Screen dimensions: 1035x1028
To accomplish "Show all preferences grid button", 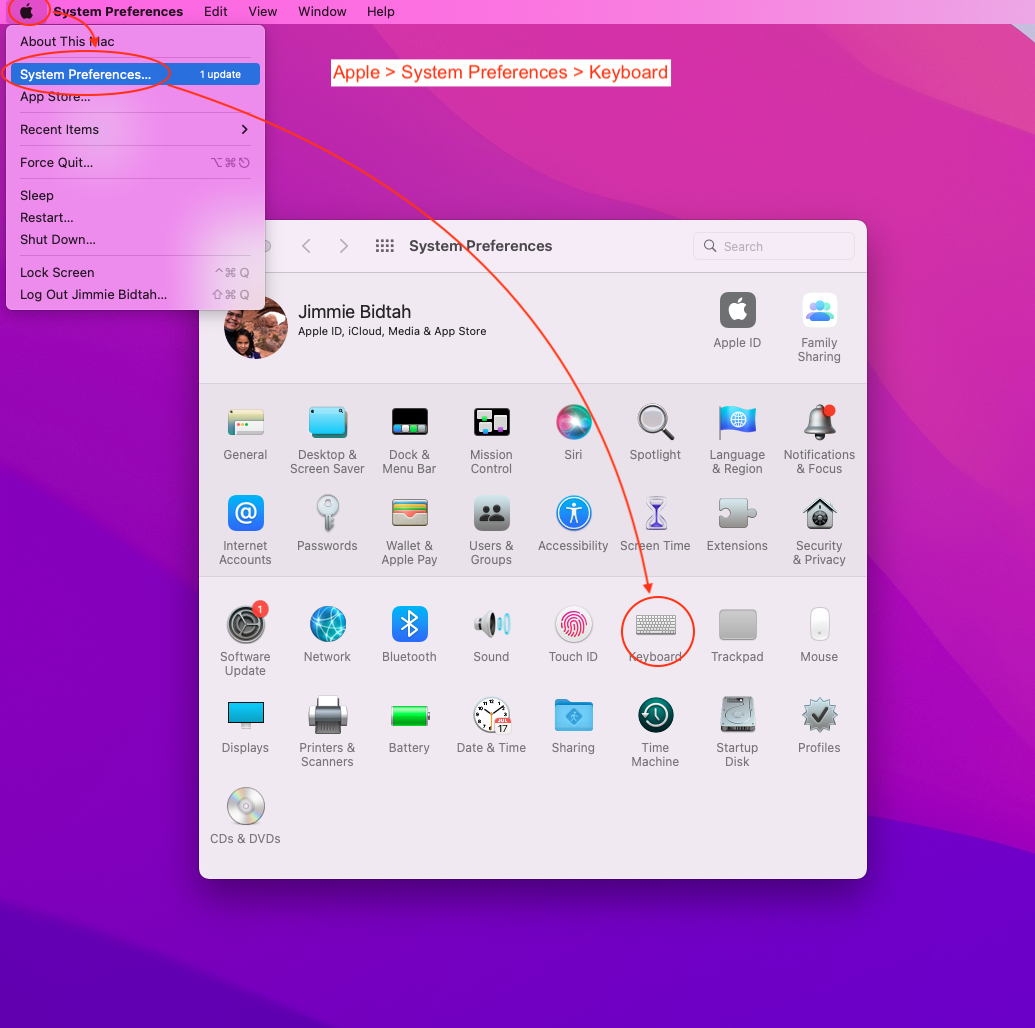I will [x=385, y=246].
